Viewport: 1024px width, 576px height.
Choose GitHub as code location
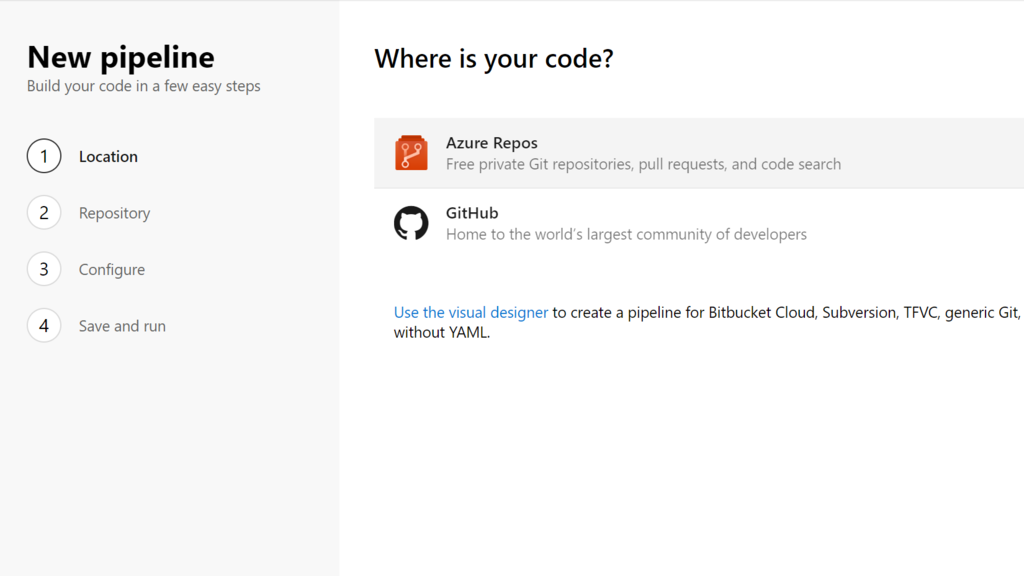[699, 223]
